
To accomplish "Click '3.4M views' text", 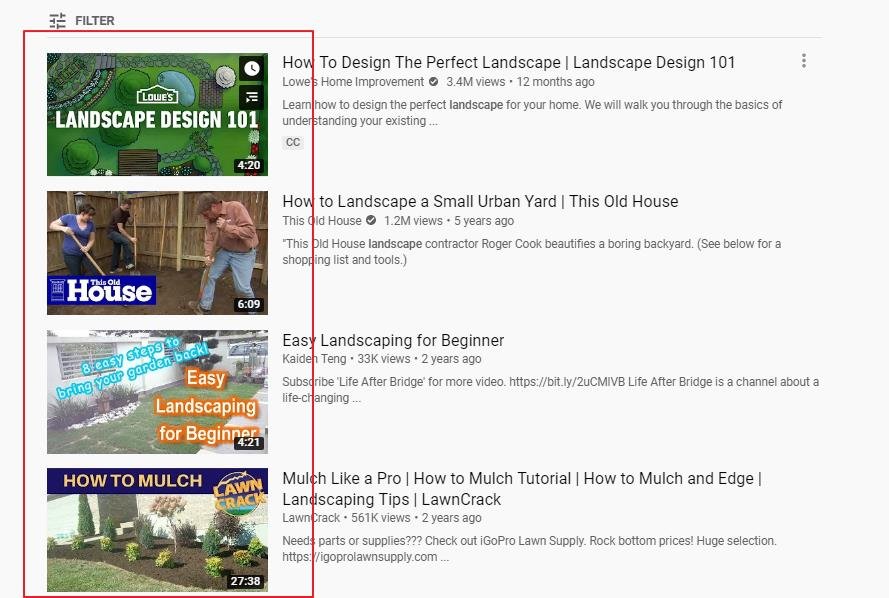I will click(x=475, y=82).
